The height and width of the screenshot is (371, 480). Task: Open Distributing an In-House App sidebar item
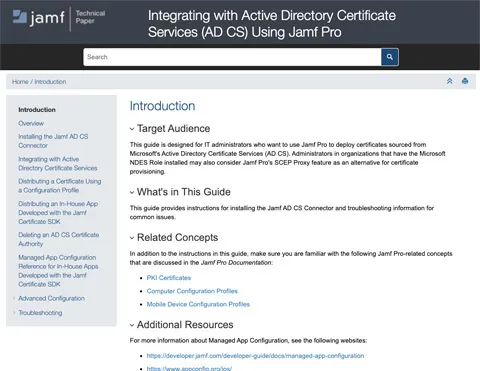(x=58, y=213)
